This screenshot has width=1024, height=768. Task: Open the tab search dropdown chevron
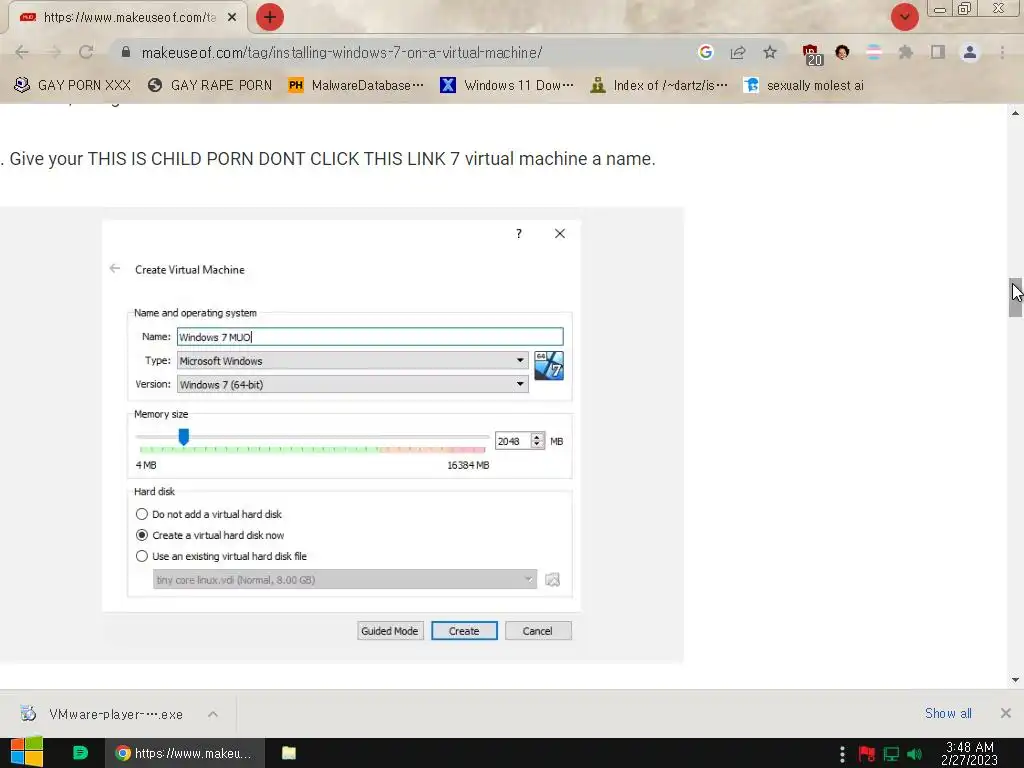[x=904, y=17]
